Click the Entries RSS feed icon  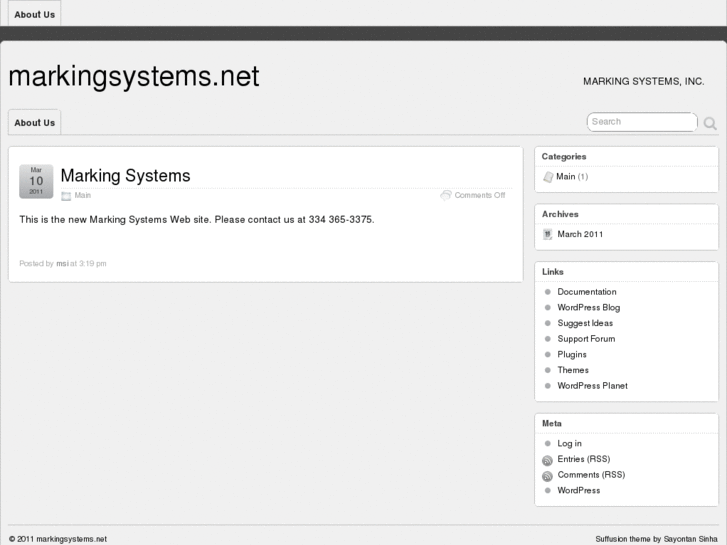point(548,460)
